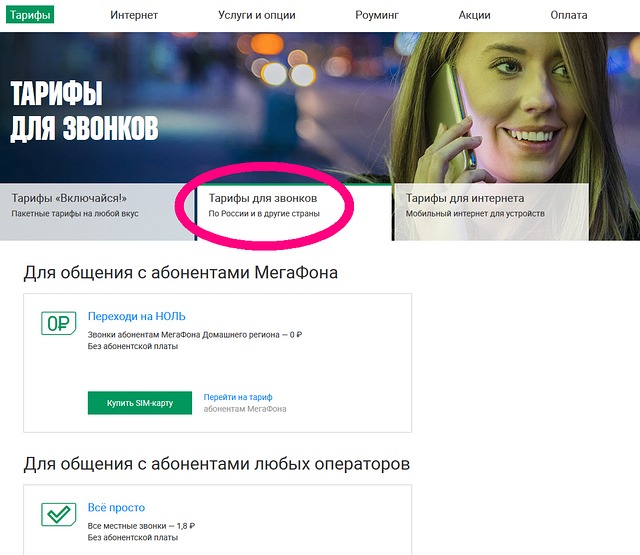This screenshot has height=555, width=640.
Task: Click the subtitle Мобильный интернет для устройств
Action: click(x=475, y=213)
